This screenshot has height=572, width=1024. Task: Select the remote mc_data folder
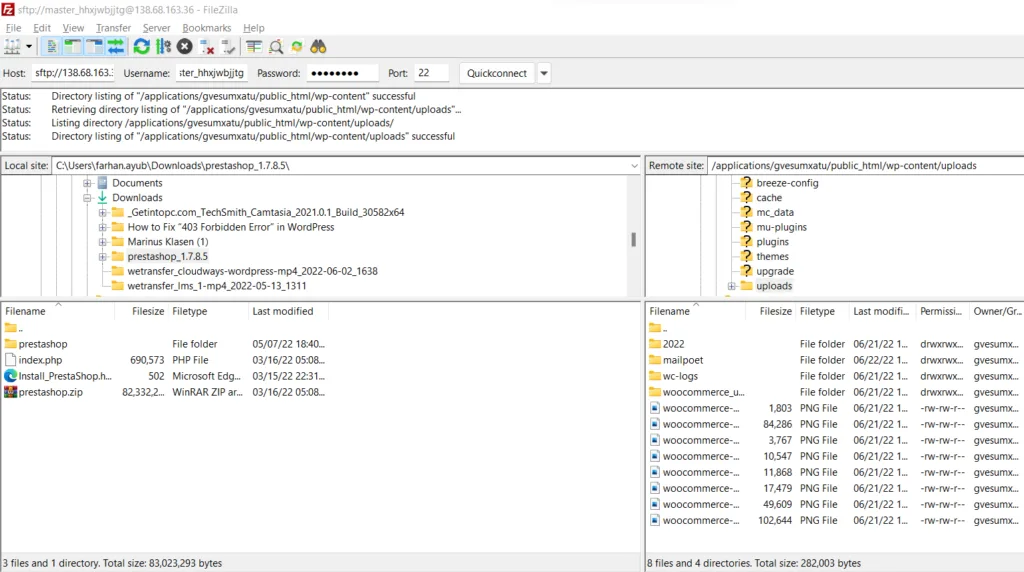pyautogui.click(x=775, y=213)
